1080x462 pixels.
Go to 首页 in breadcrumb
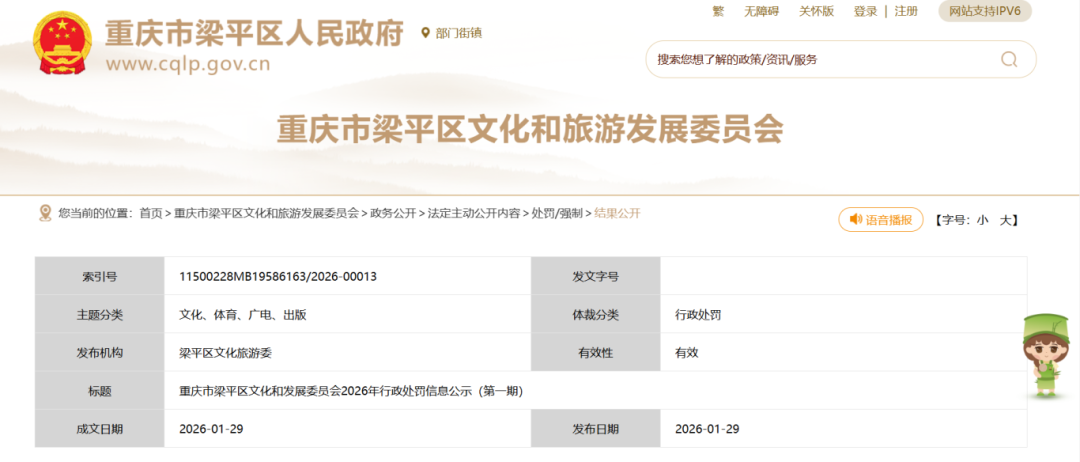(150, 213)
